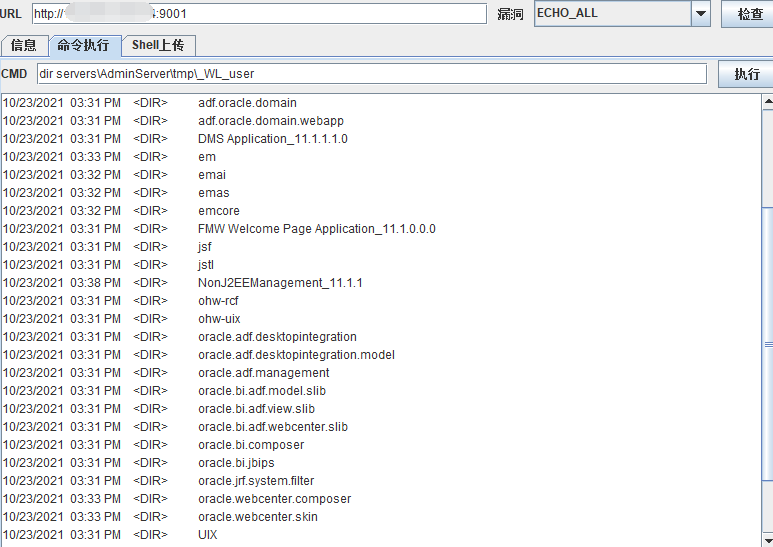Select the NonJ2EEManagement_11.1.1 line
This screenshot has width=773, height=547.
(x=182, y=283)
